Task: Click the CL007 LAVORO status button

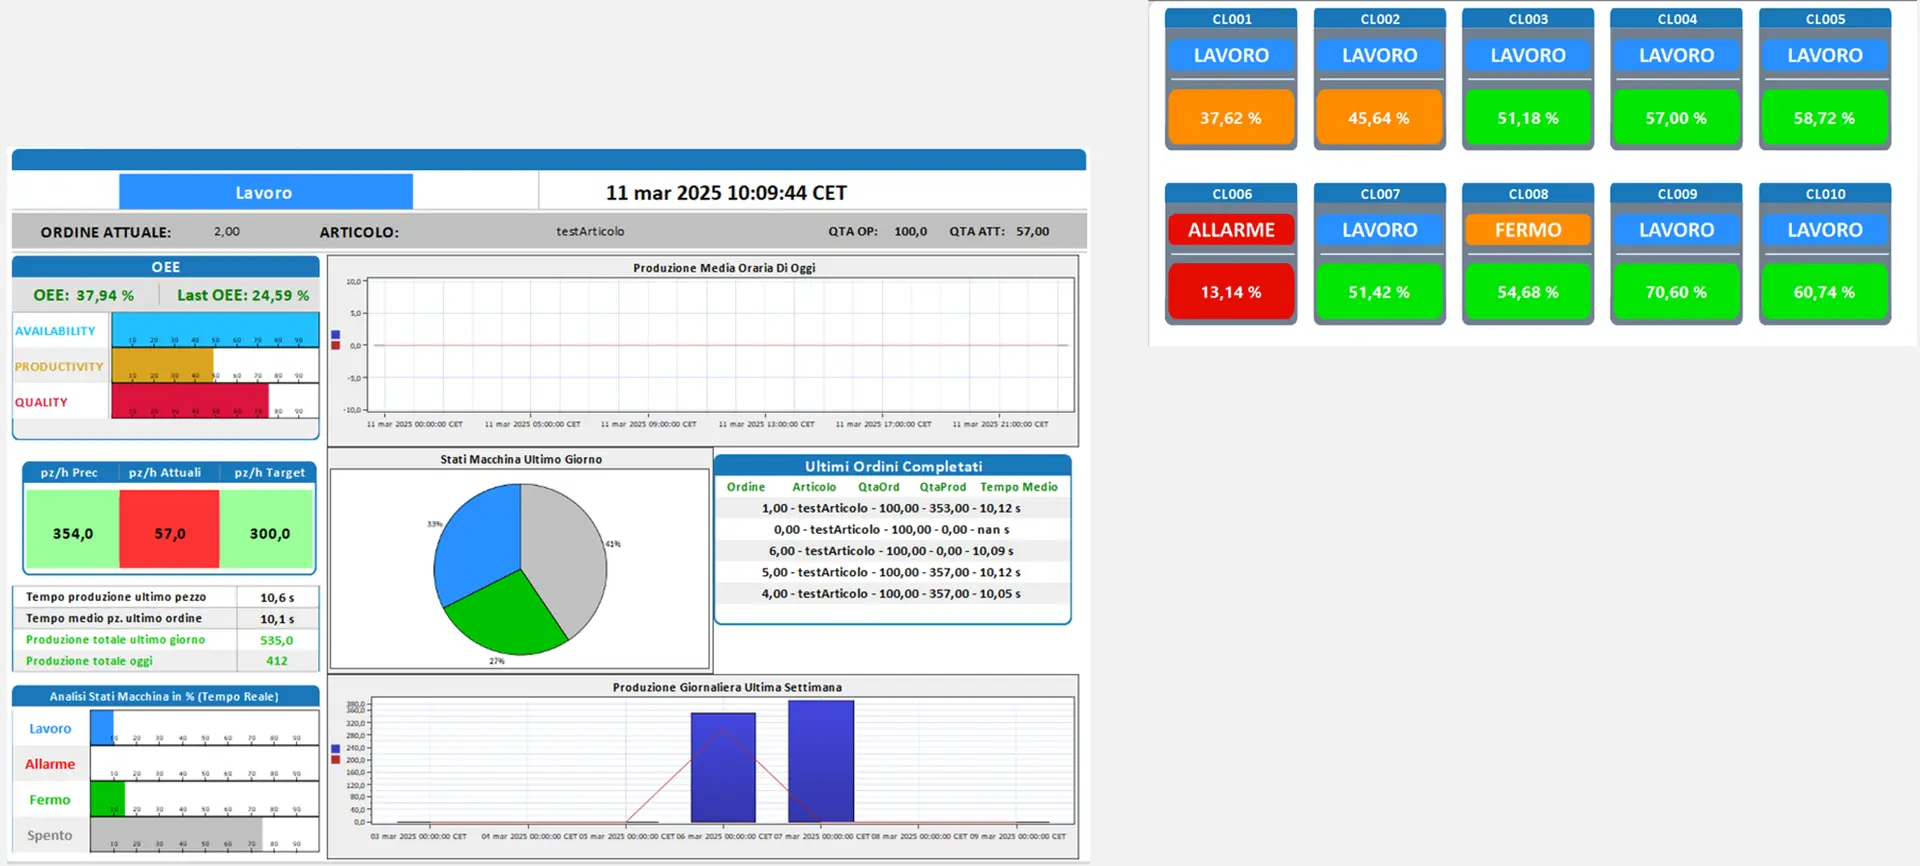Action: point(1379,230)
